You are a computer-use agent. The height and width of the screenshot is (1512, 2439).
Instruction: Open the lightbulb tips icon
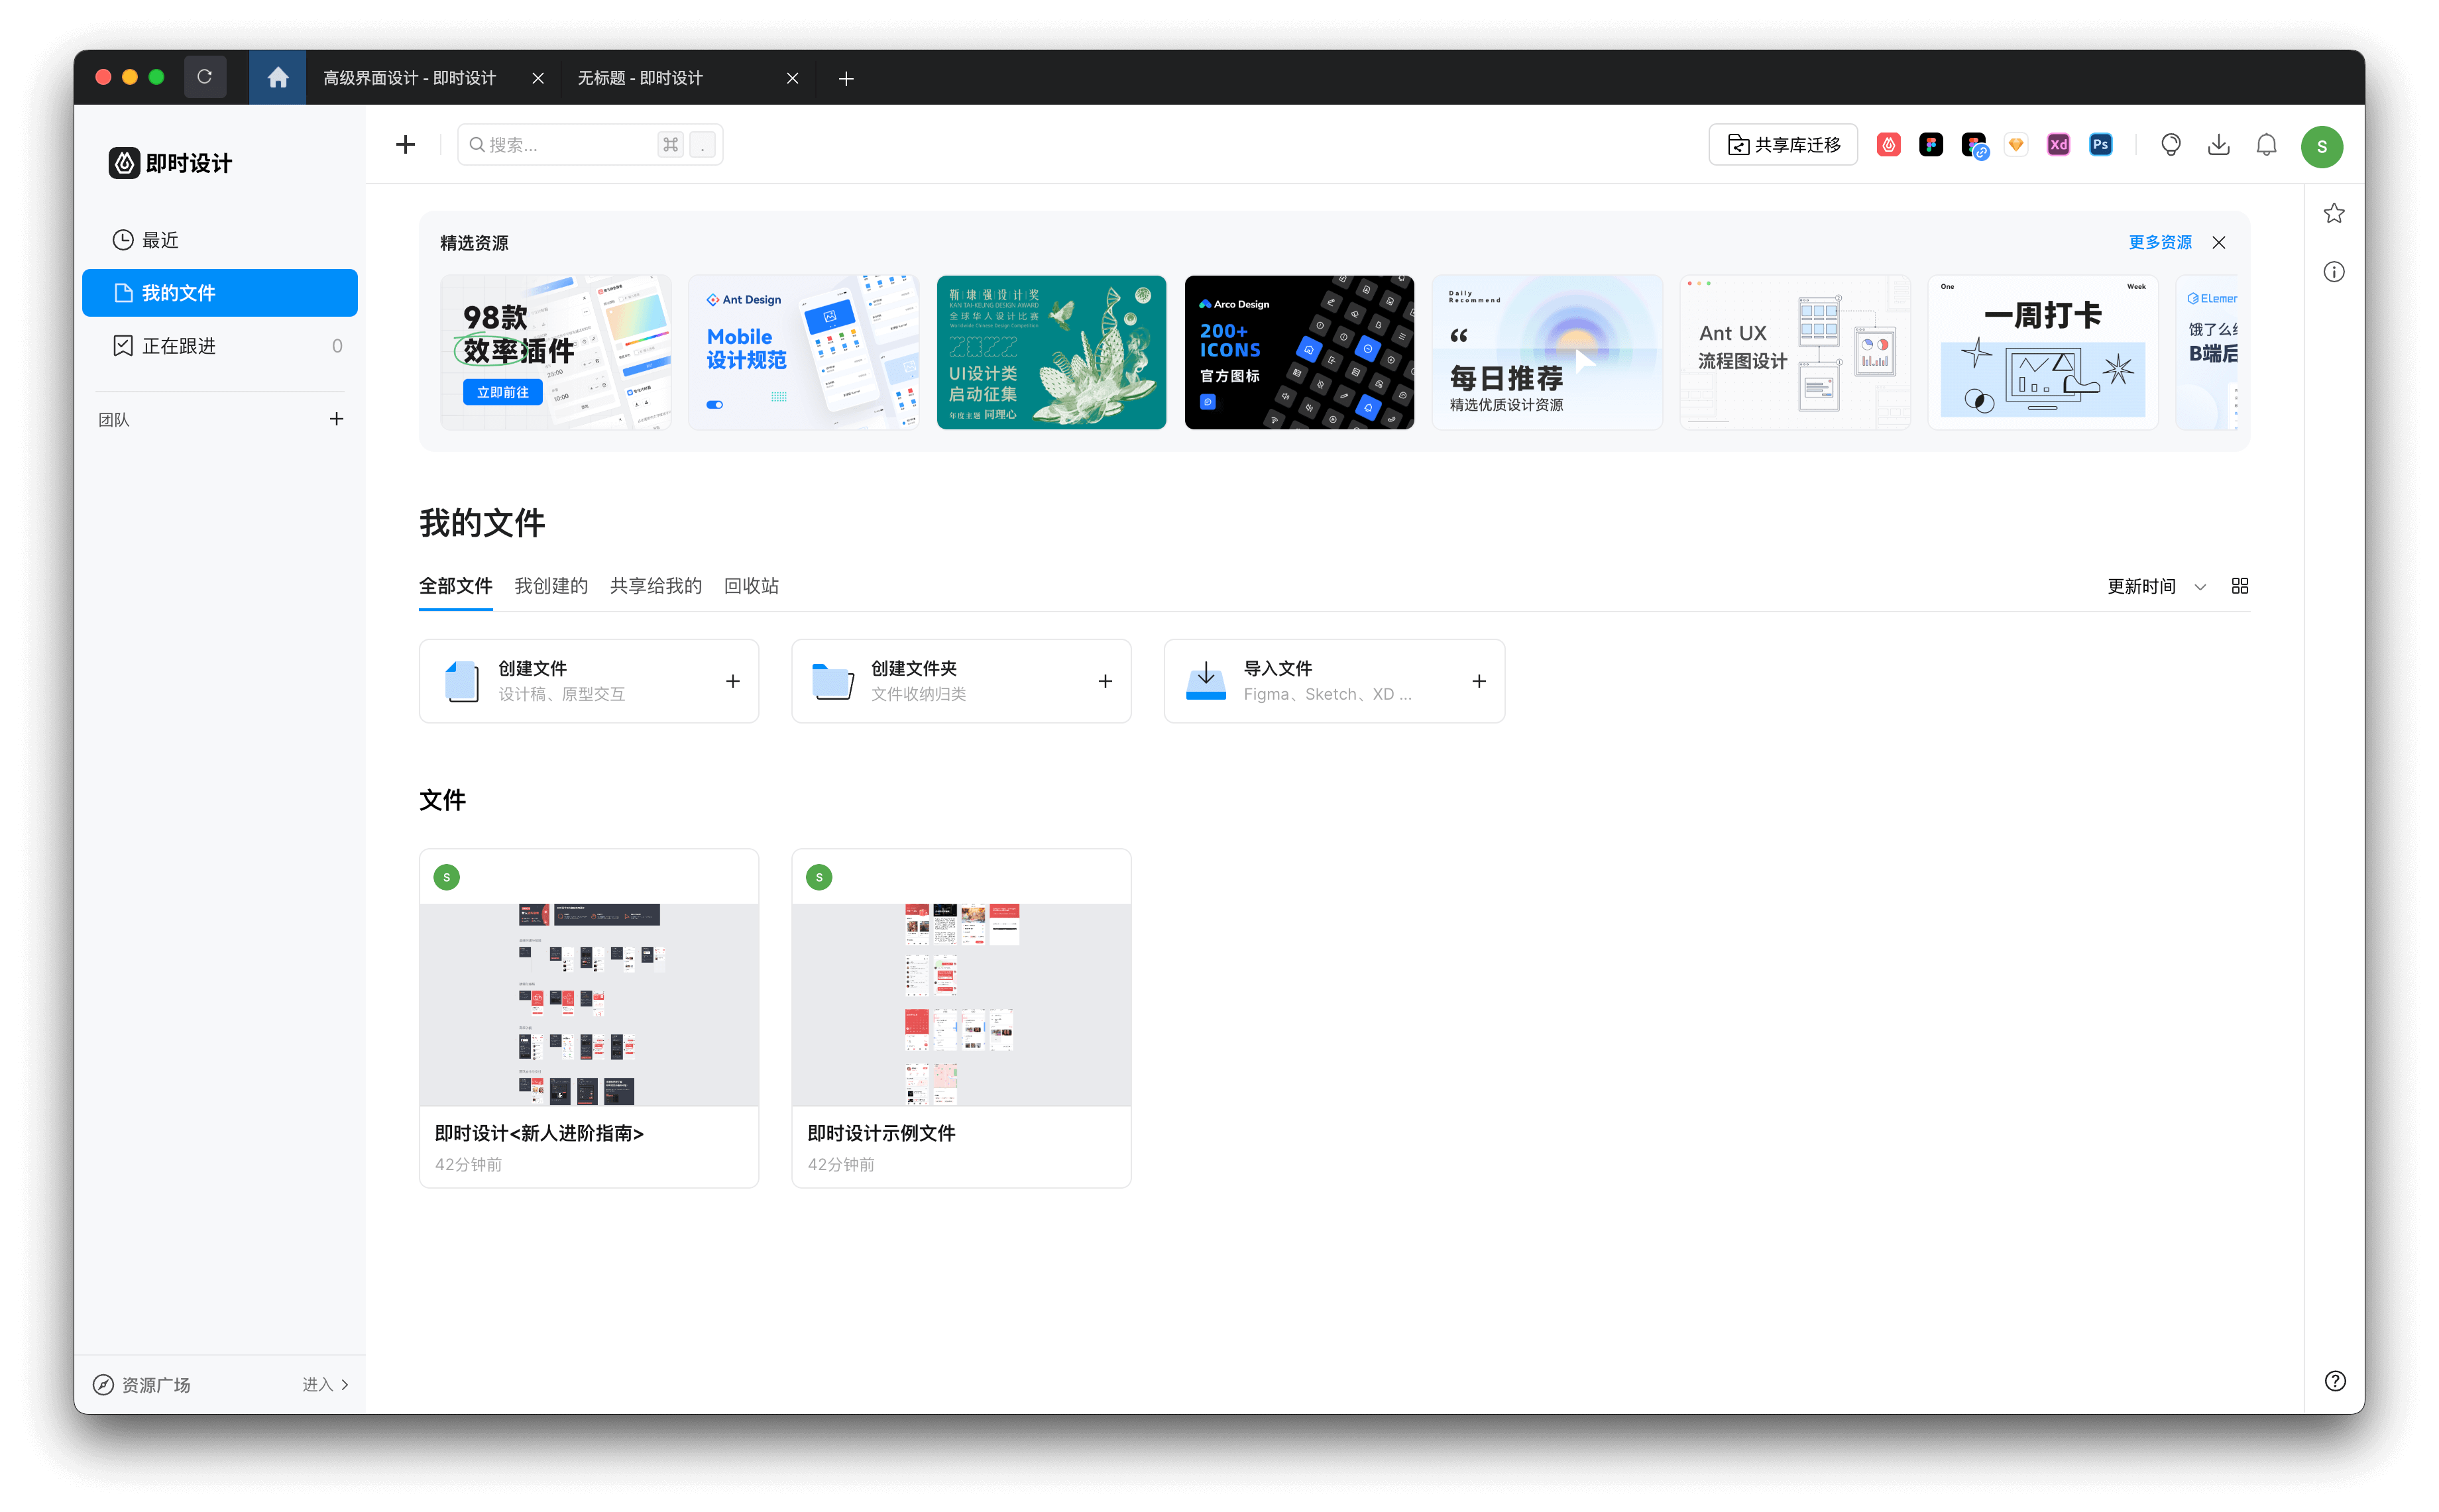pyautogui.click(x=2170, y=145)
